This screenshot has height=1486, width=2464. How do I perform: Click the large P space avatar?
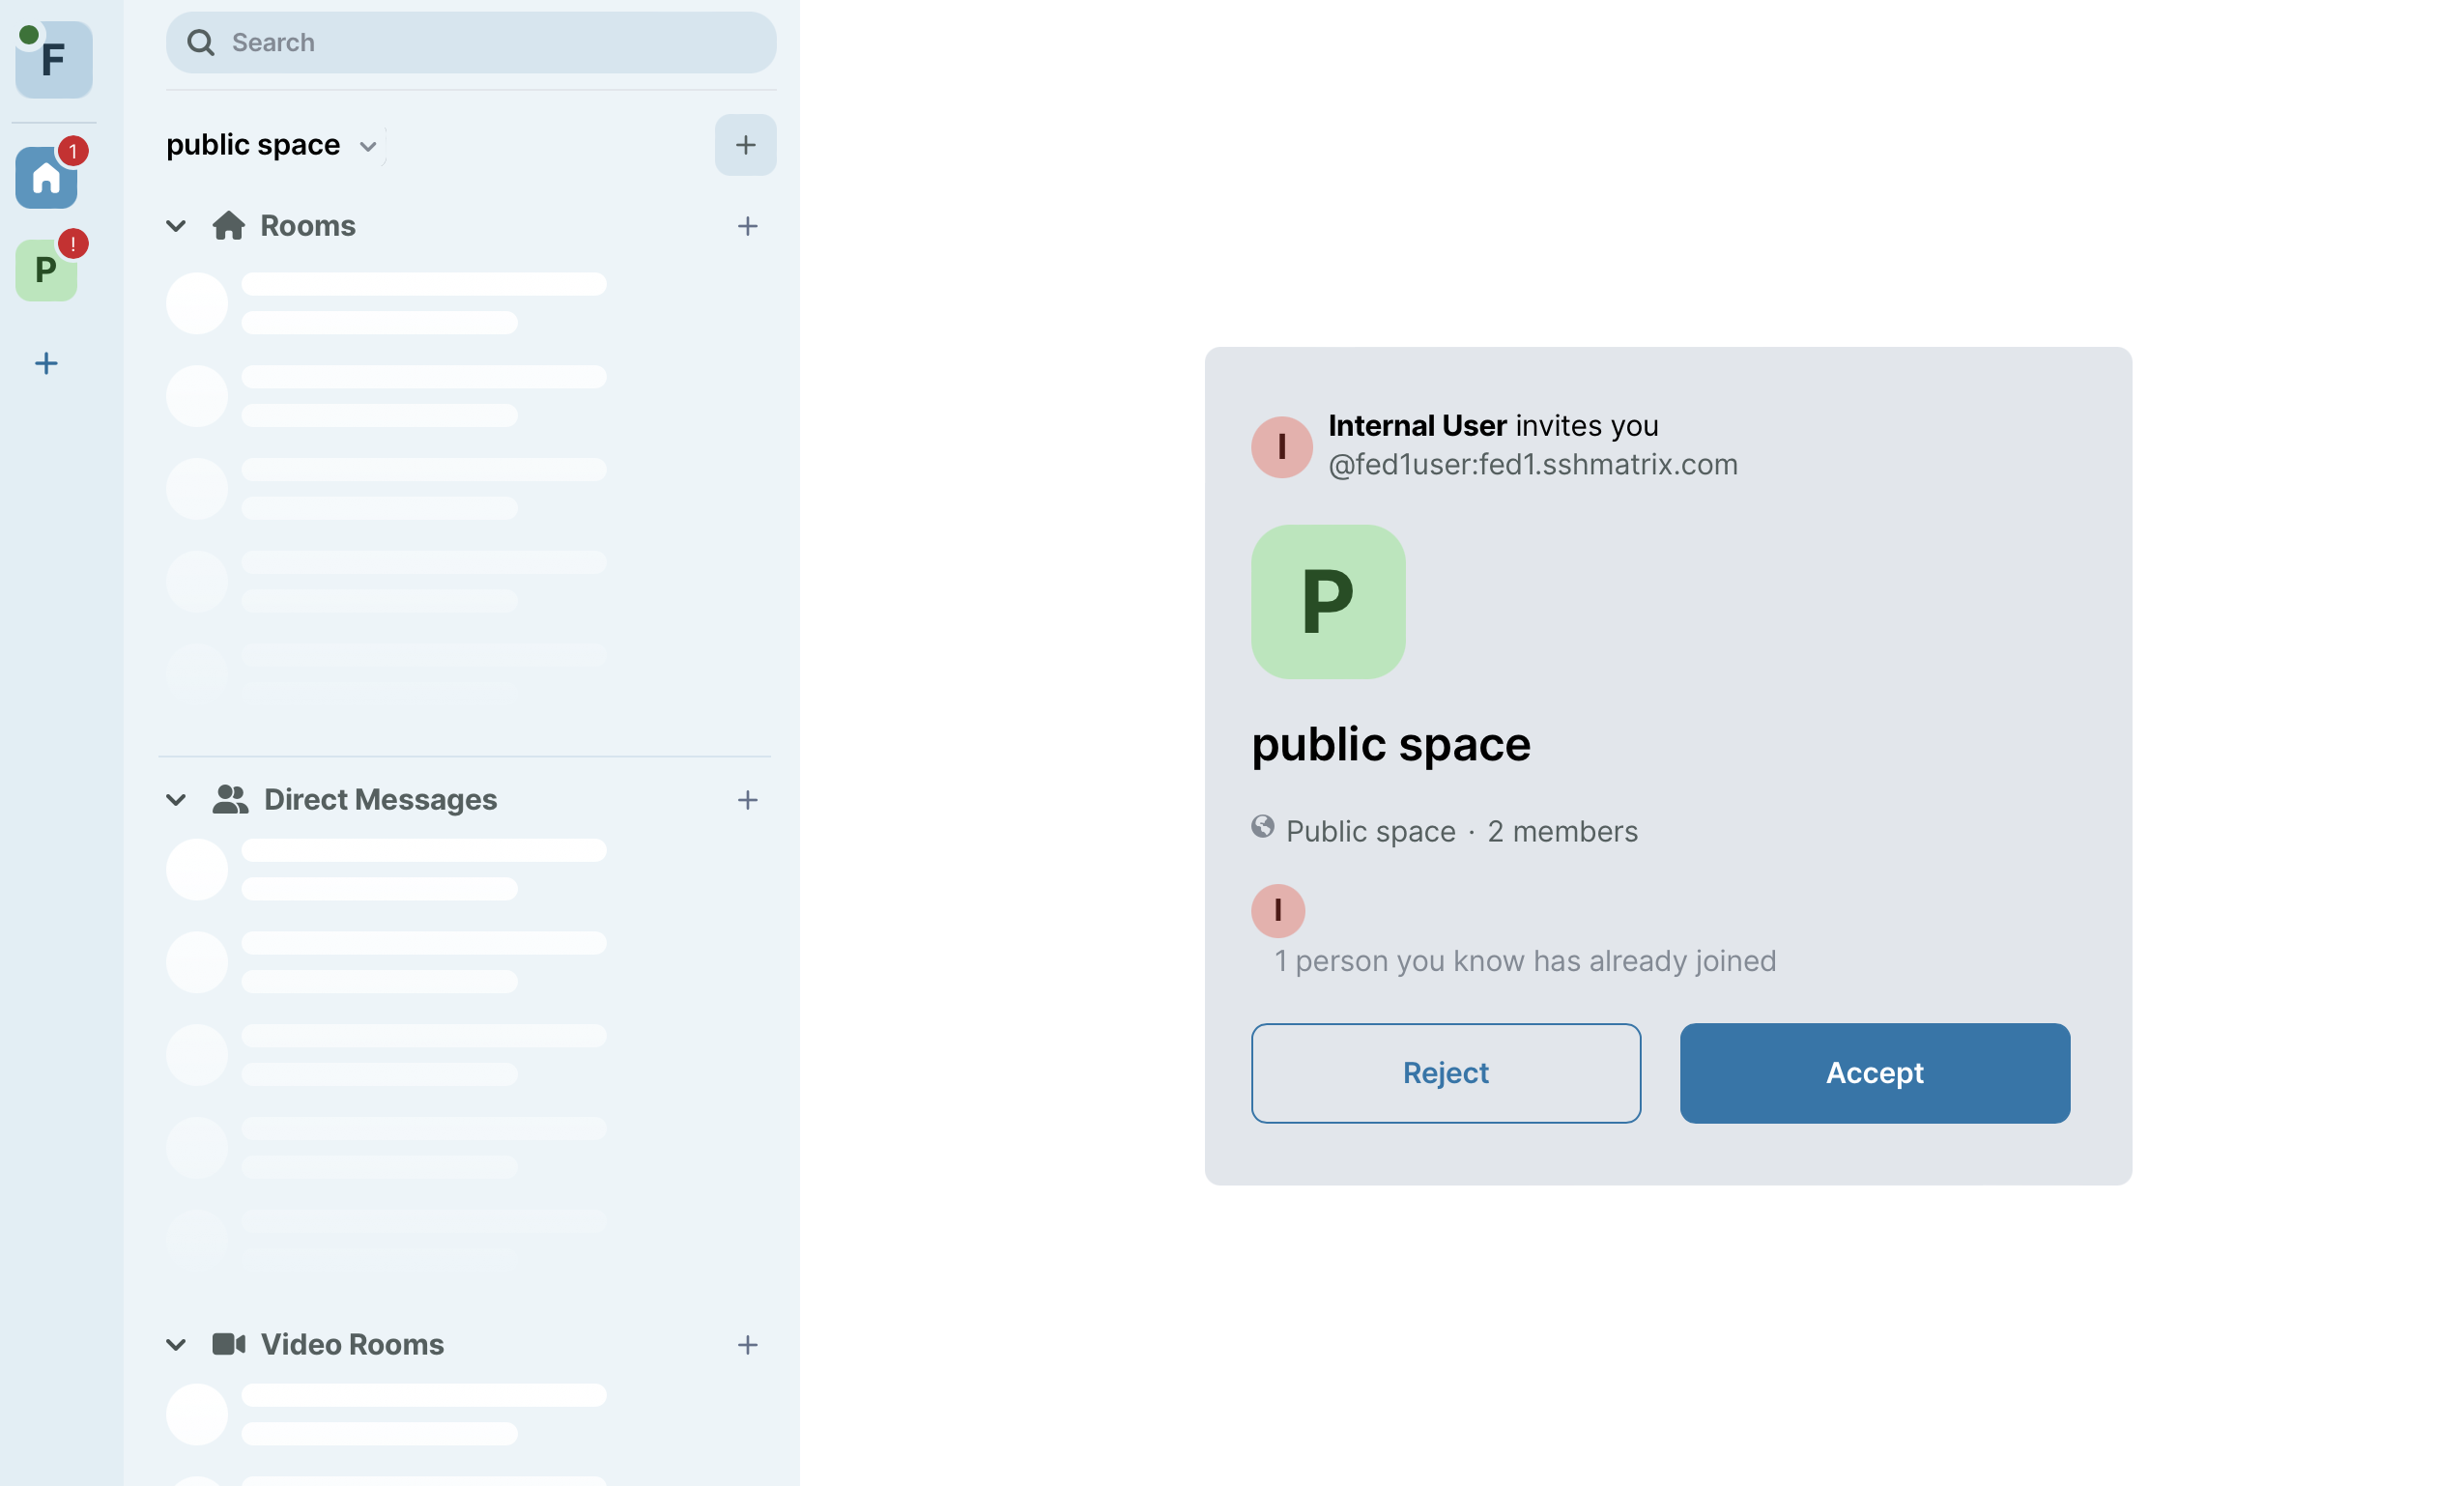tap(1328, 602)
